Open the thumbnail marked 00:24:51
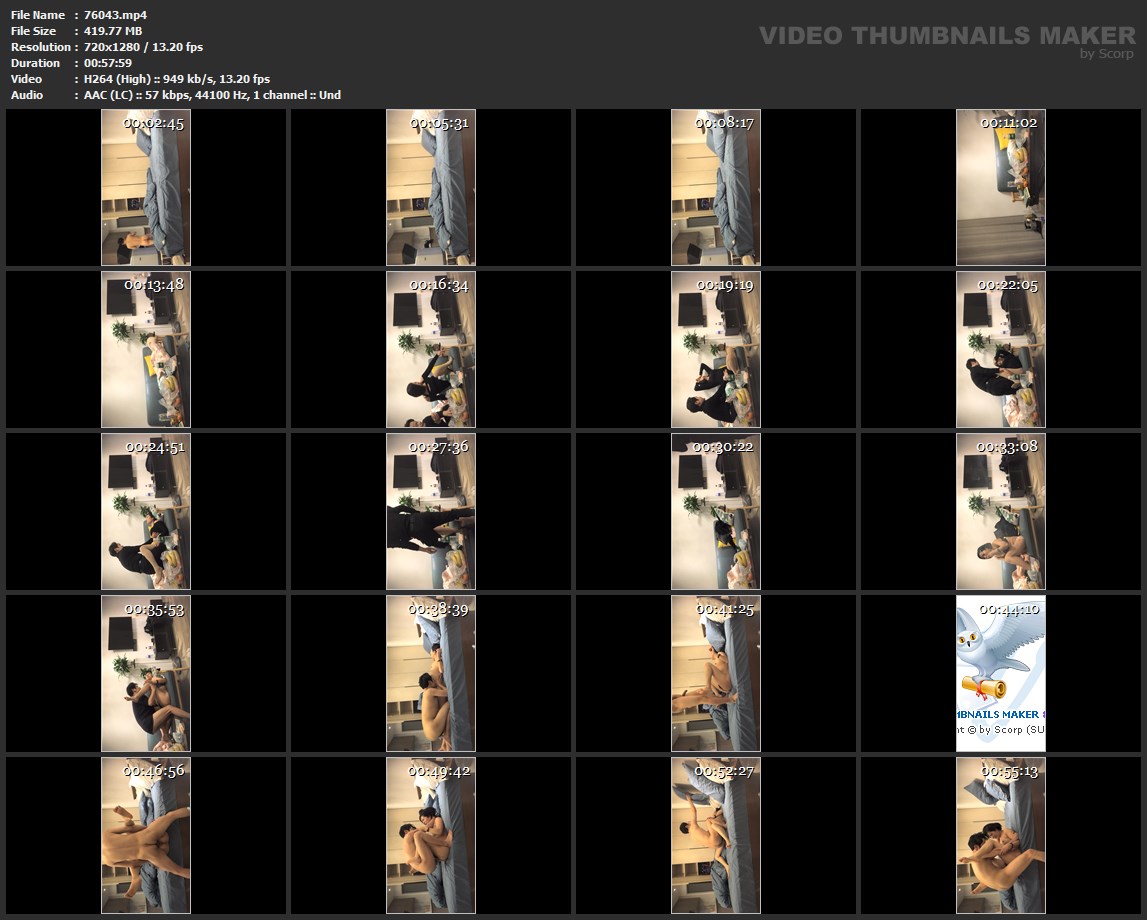This screenshot has width=1147, height=920. (x=146, y=511)
